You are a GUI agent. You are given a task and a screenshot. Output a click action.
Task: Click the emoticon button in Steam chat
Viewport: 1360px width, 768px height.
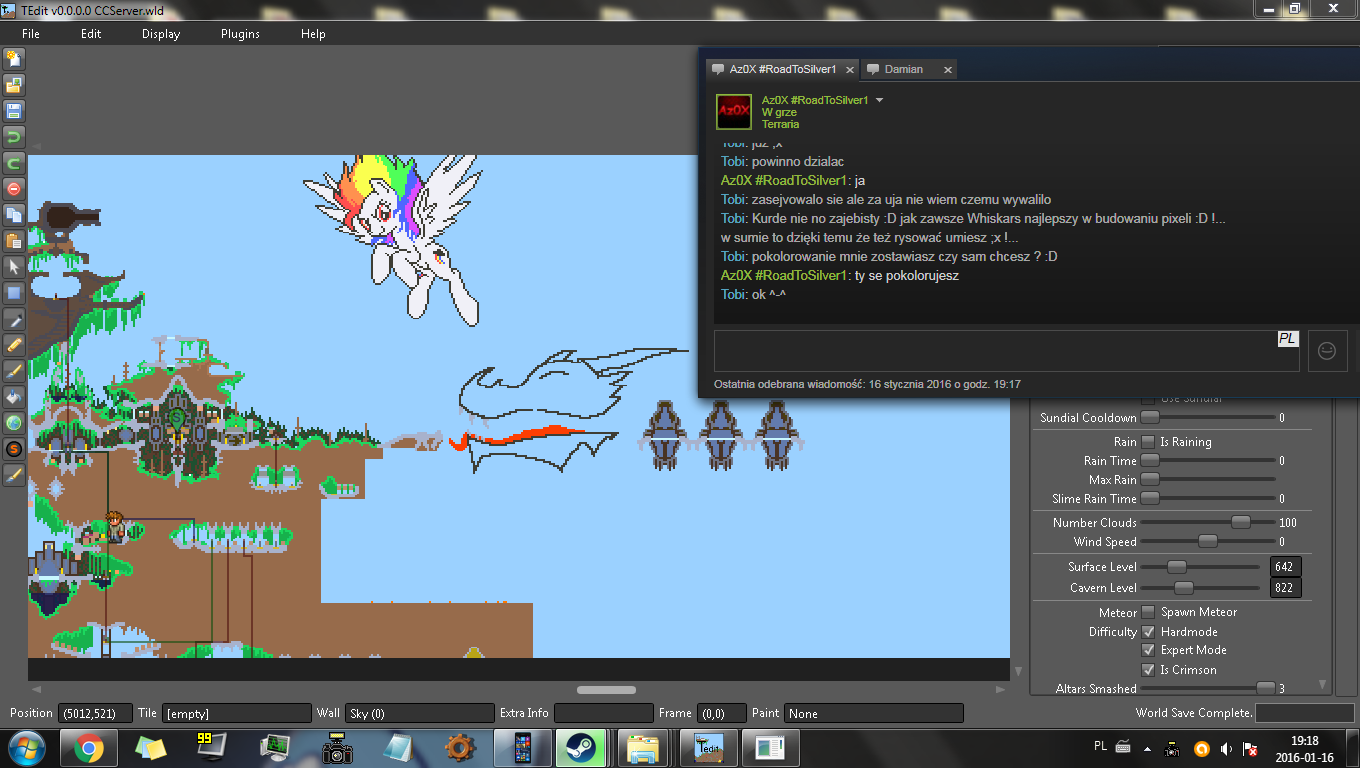click(1327, 351)
